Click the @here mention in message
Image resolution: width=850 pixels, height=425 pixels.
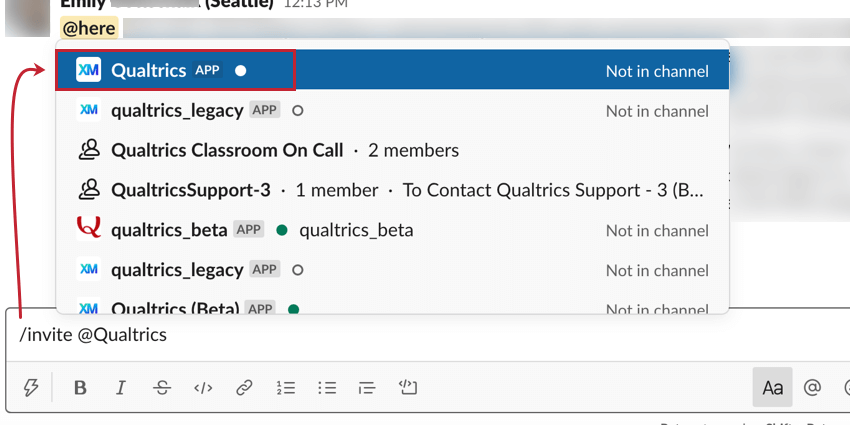point(89,28)
